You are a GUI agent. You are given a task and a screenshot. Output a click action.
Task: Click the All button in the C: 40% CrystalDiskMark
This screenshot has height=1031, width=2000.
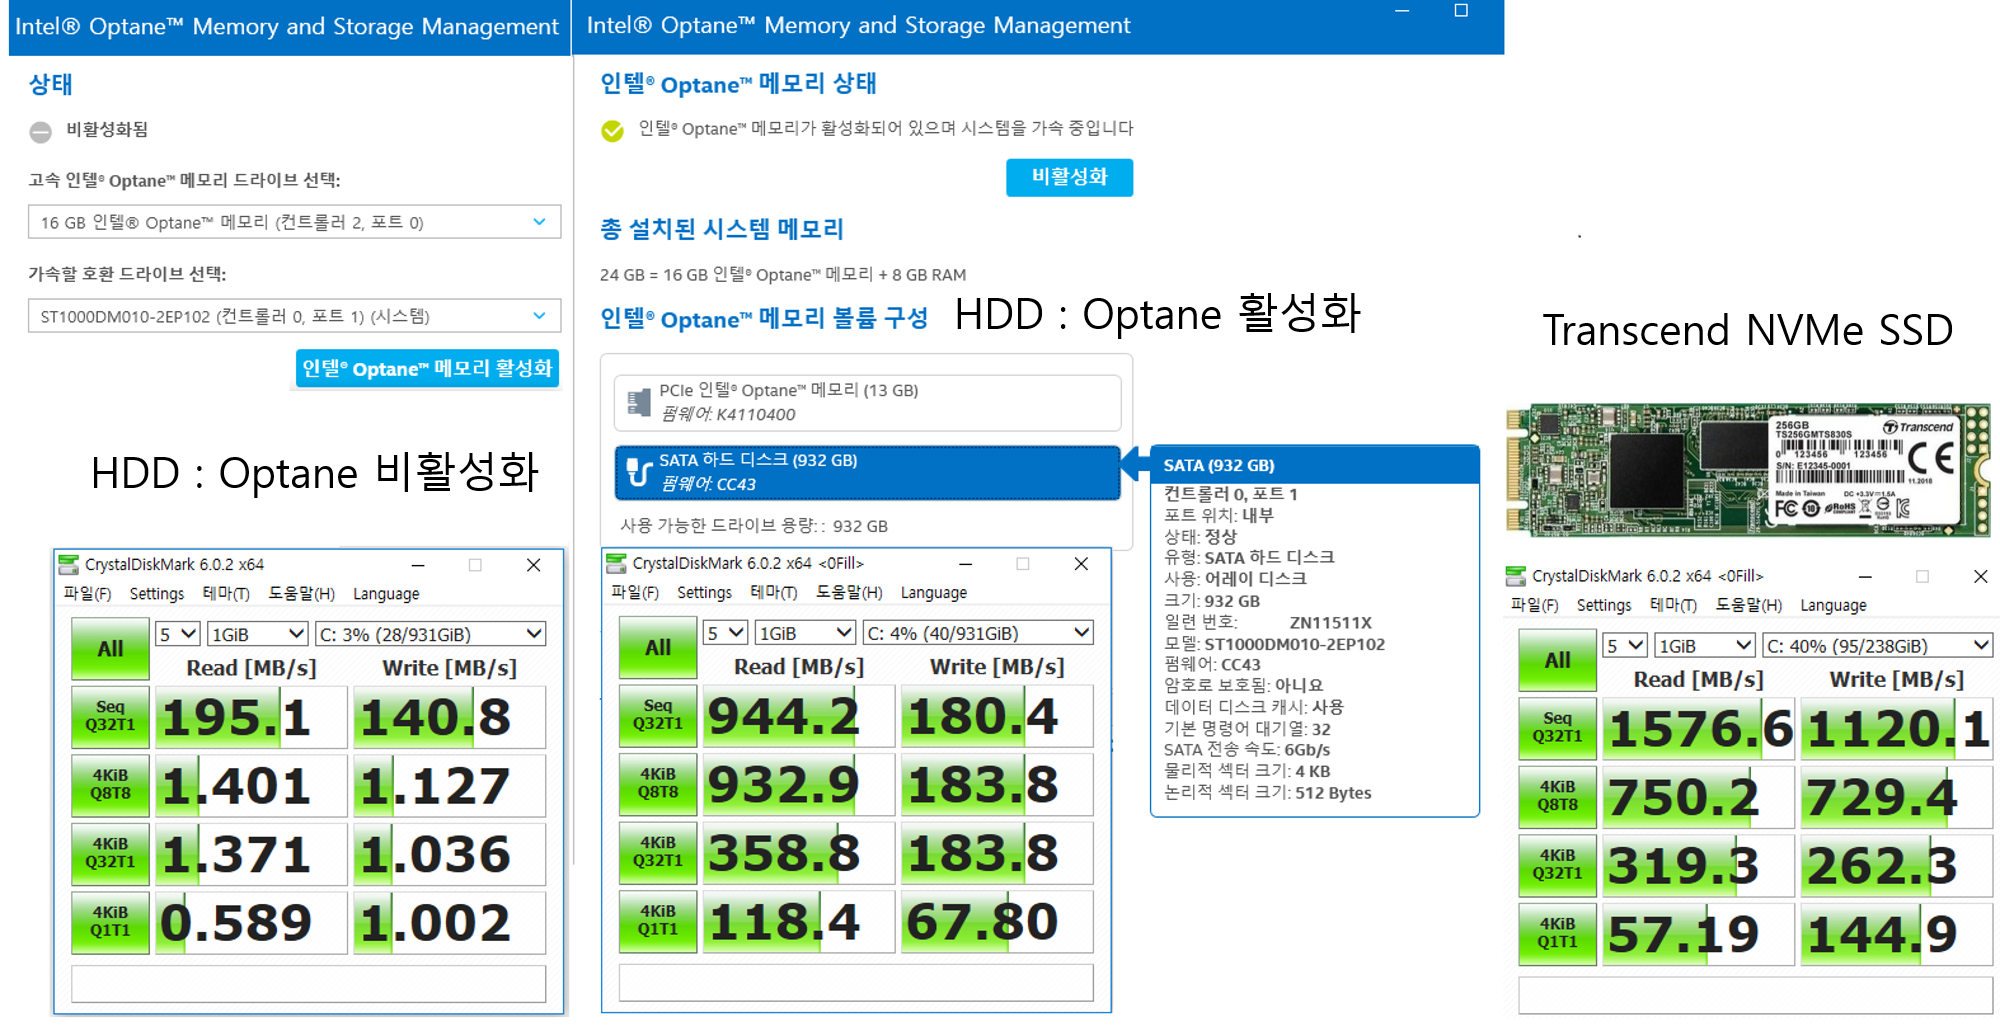point(1557,660)
